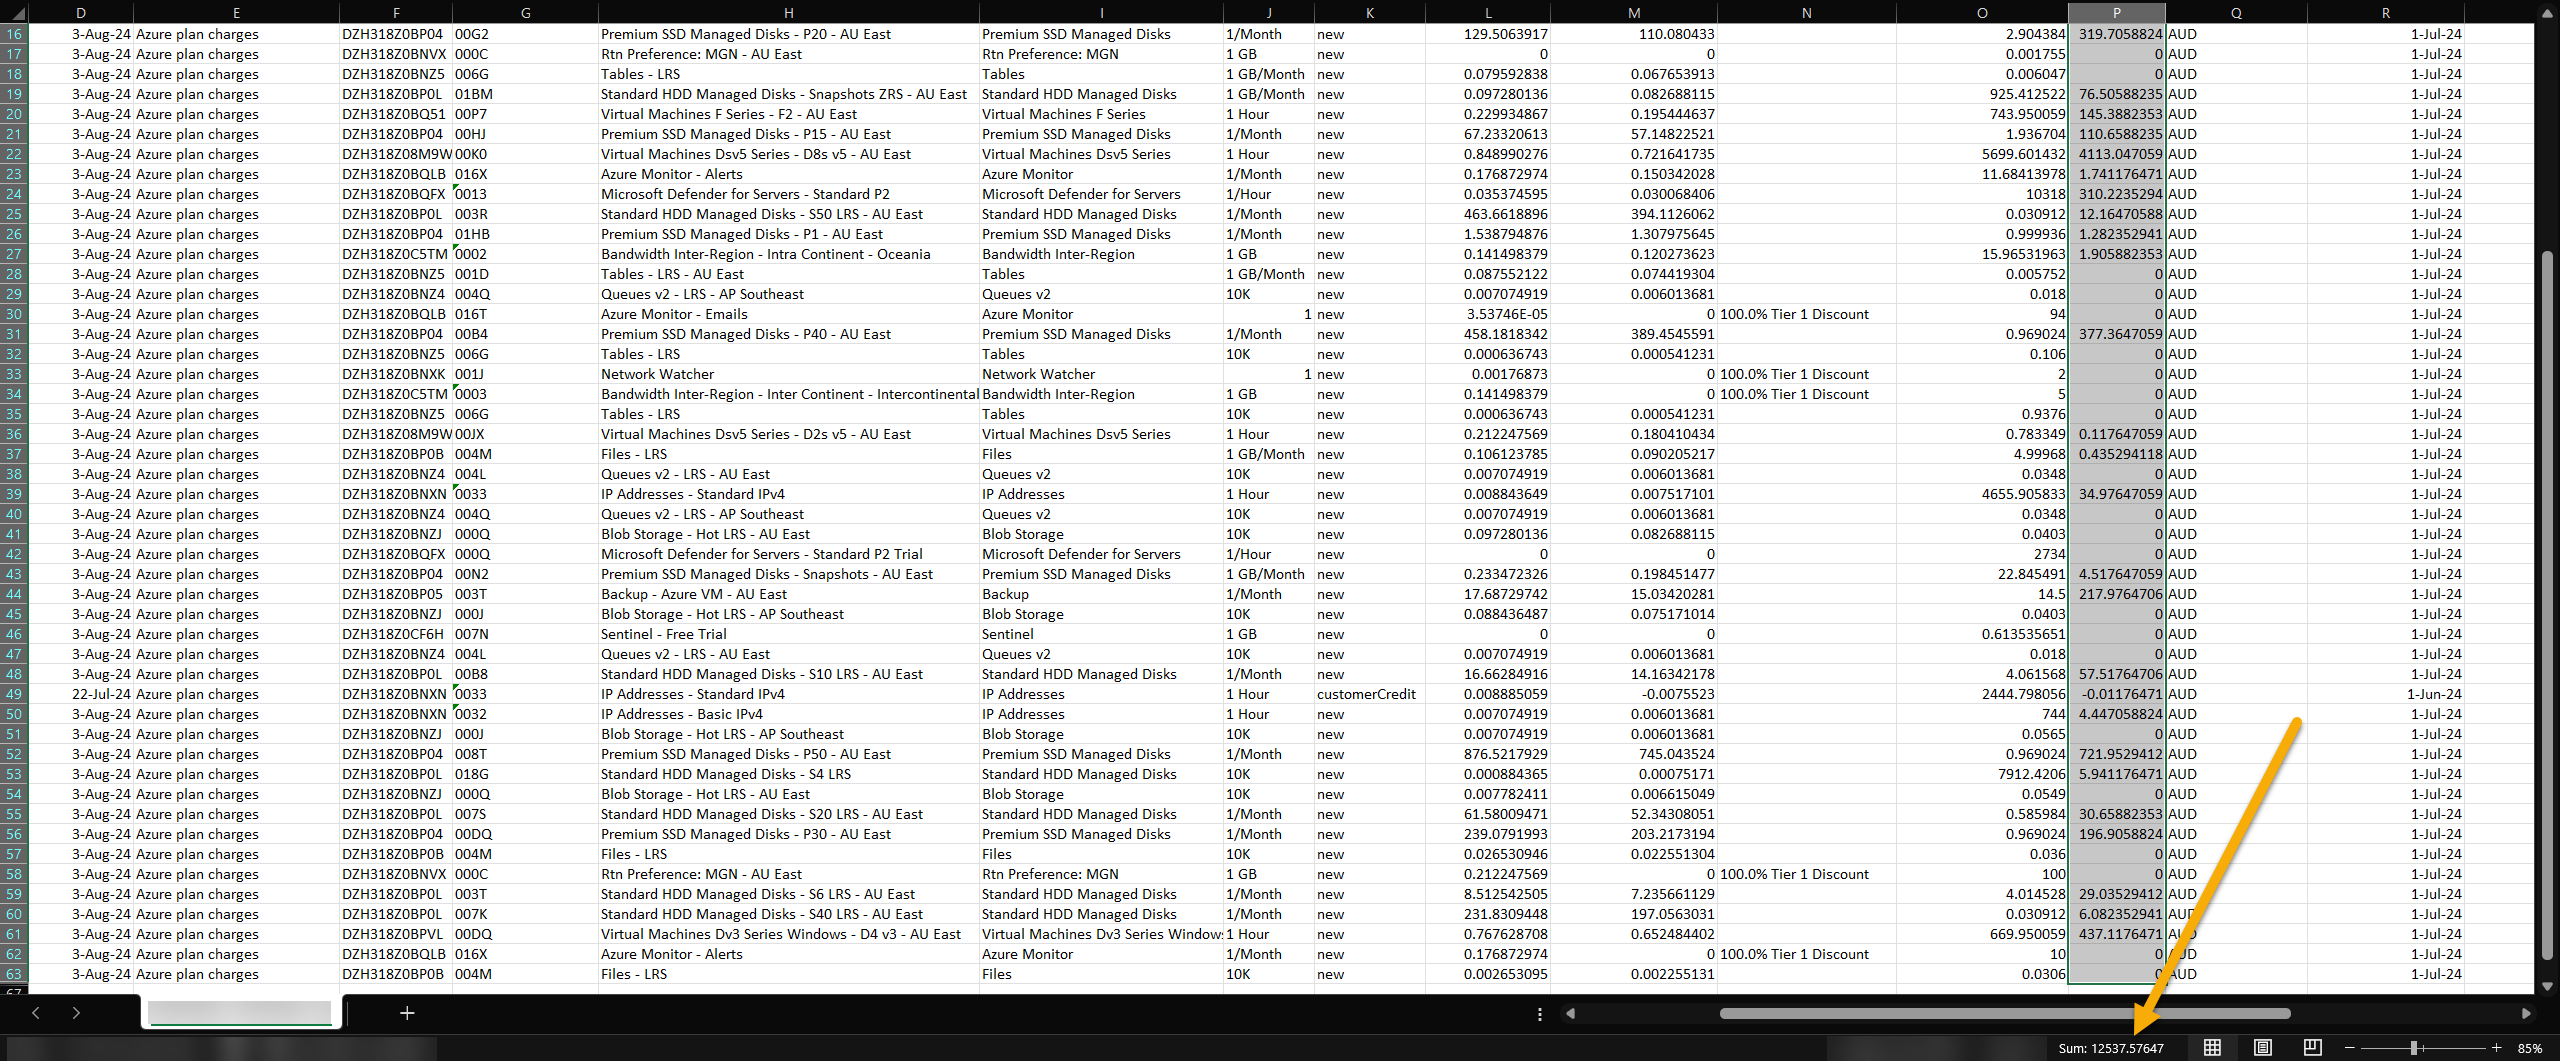Select column O header

coord(1982,13)
